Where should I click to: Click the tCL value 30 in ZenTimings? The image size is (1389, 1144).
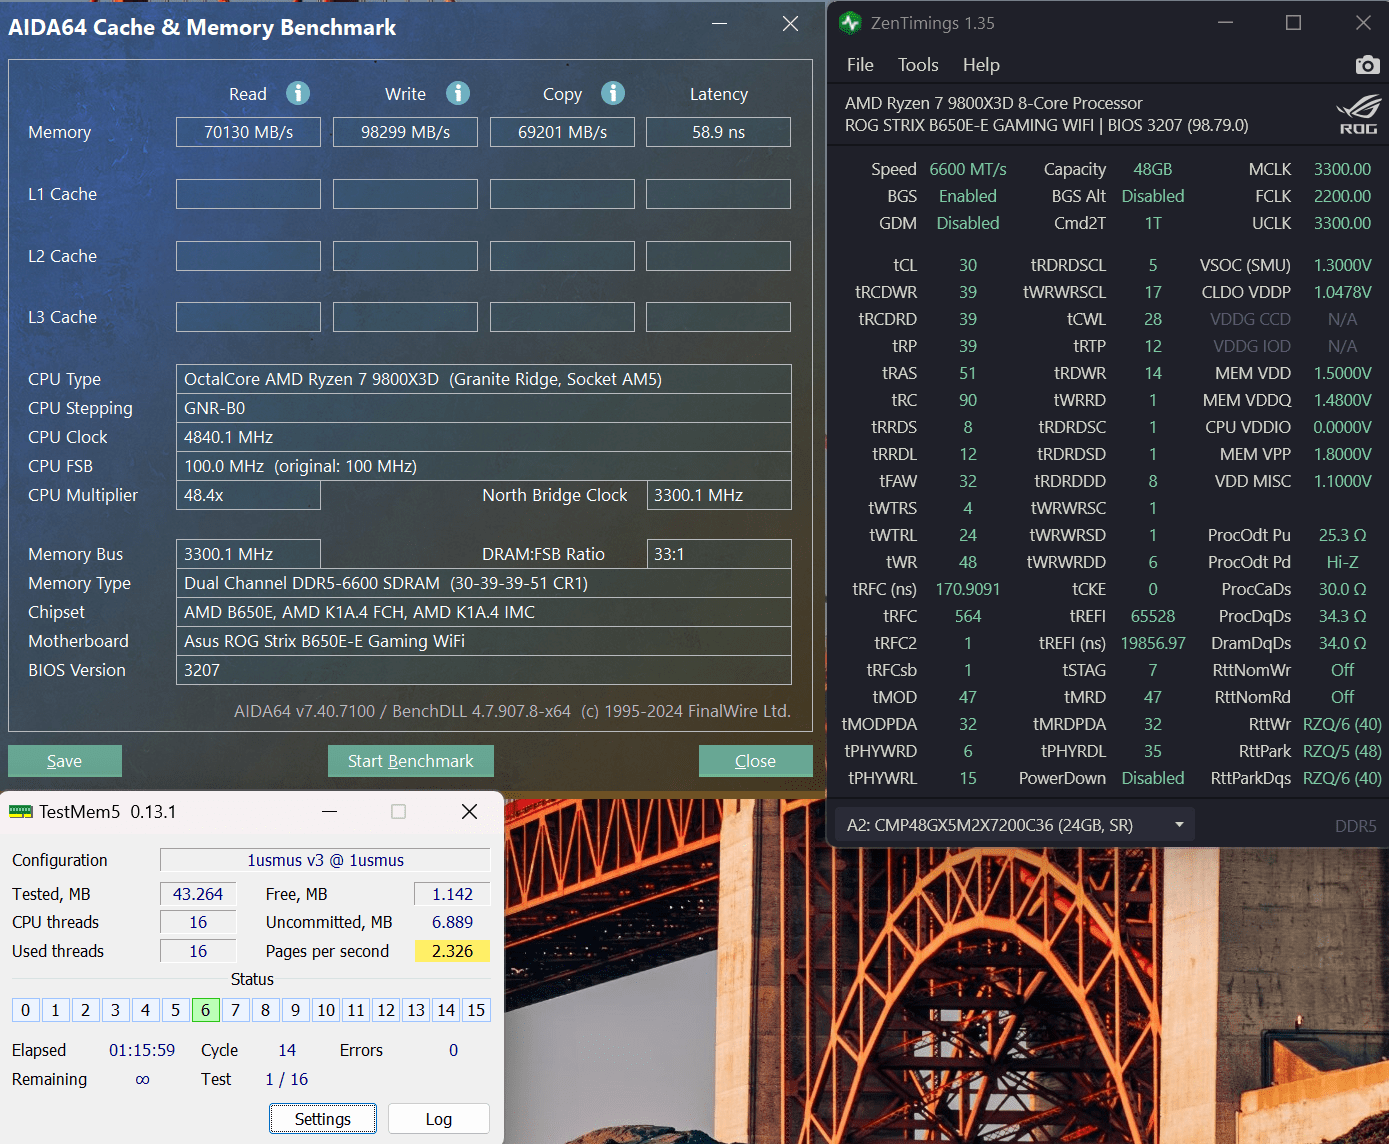click(x=968, y=265)
